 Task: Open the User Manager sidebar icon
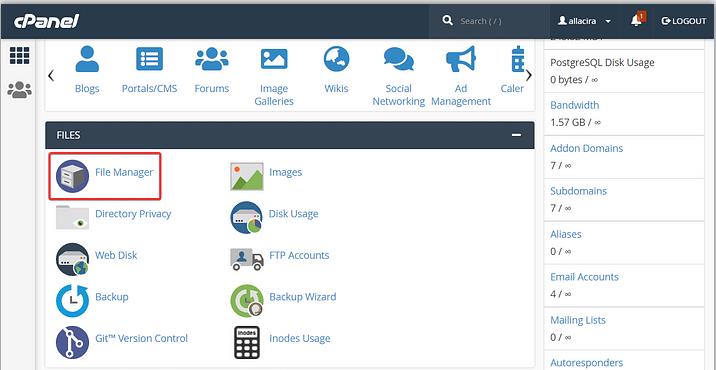click(20, 90)
